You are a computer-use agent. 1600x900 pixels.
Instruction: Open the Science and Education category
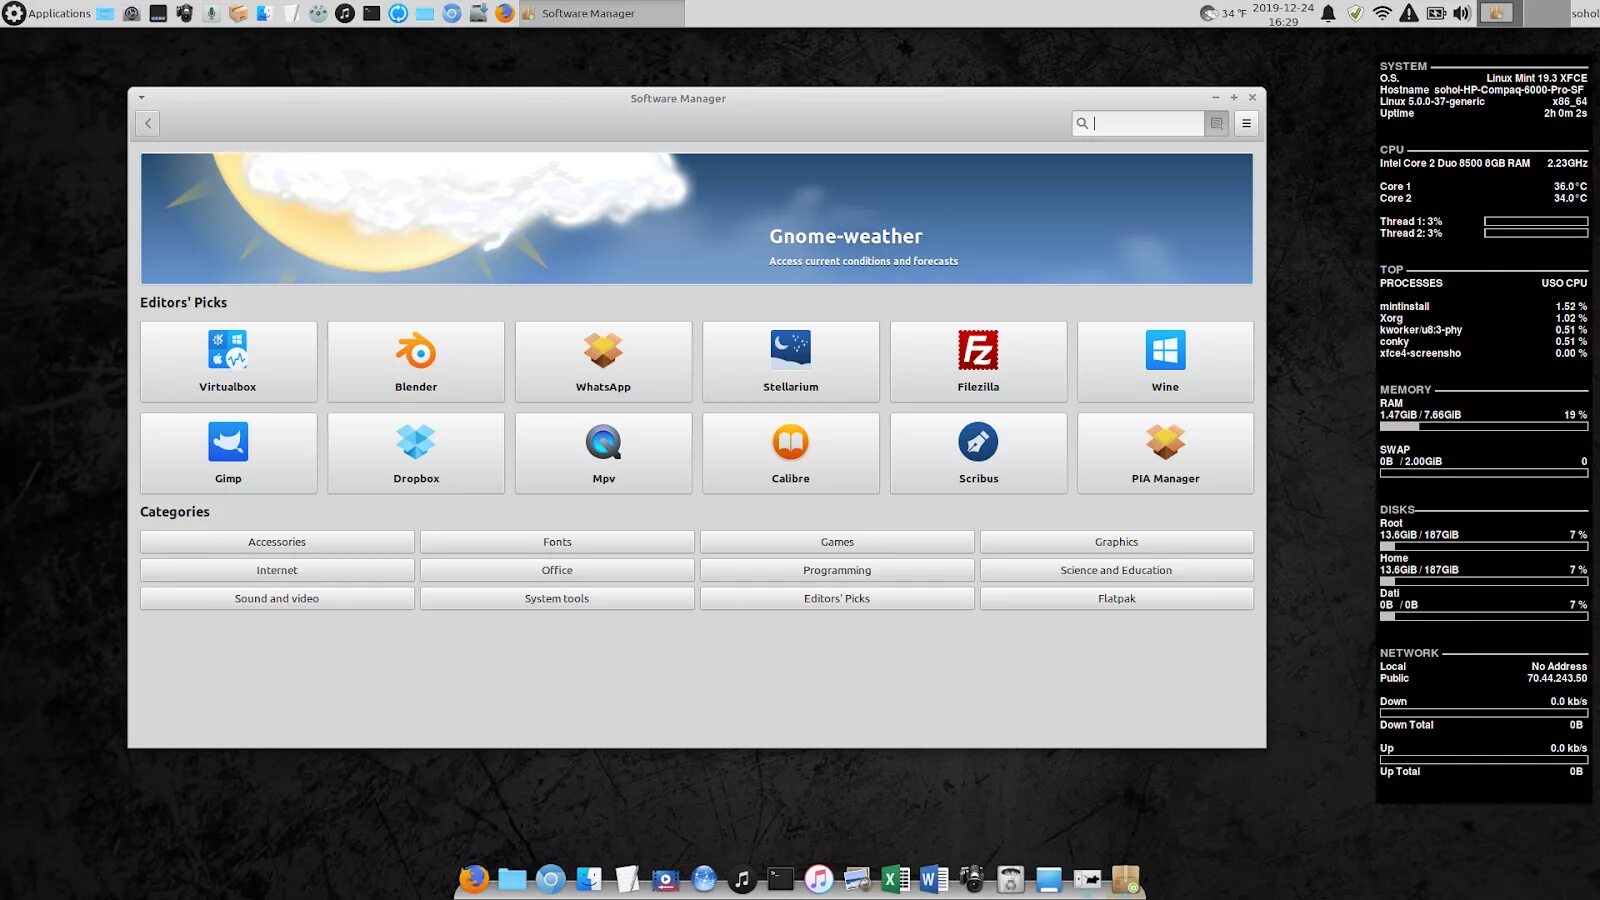1117,570
